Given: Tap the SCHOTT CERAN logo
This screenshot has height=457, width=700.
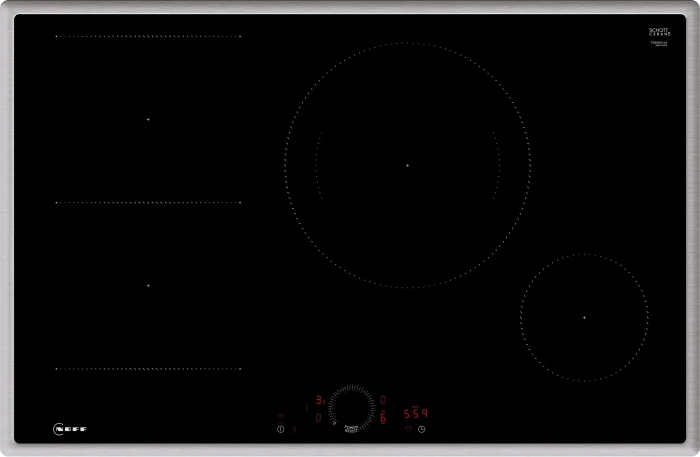Looking at the screenshot, I should pyautogui.click(x=660, y=32).
